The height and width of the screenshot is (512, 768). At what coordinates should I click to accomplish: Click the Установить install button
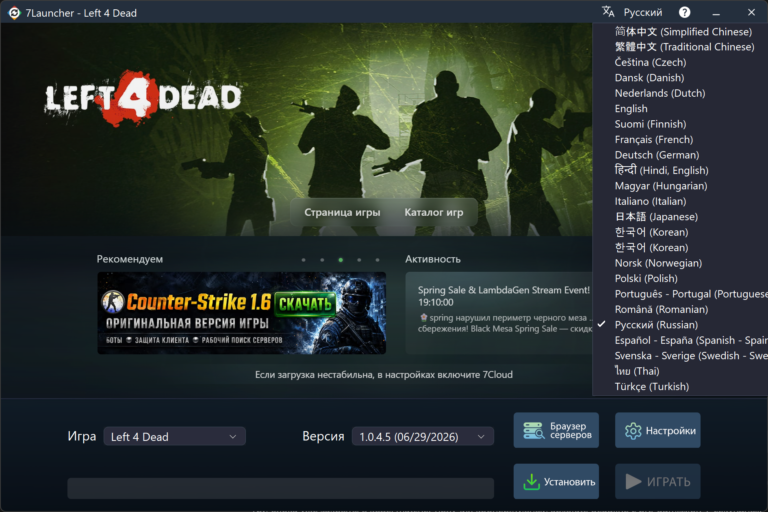coord(556,482)
